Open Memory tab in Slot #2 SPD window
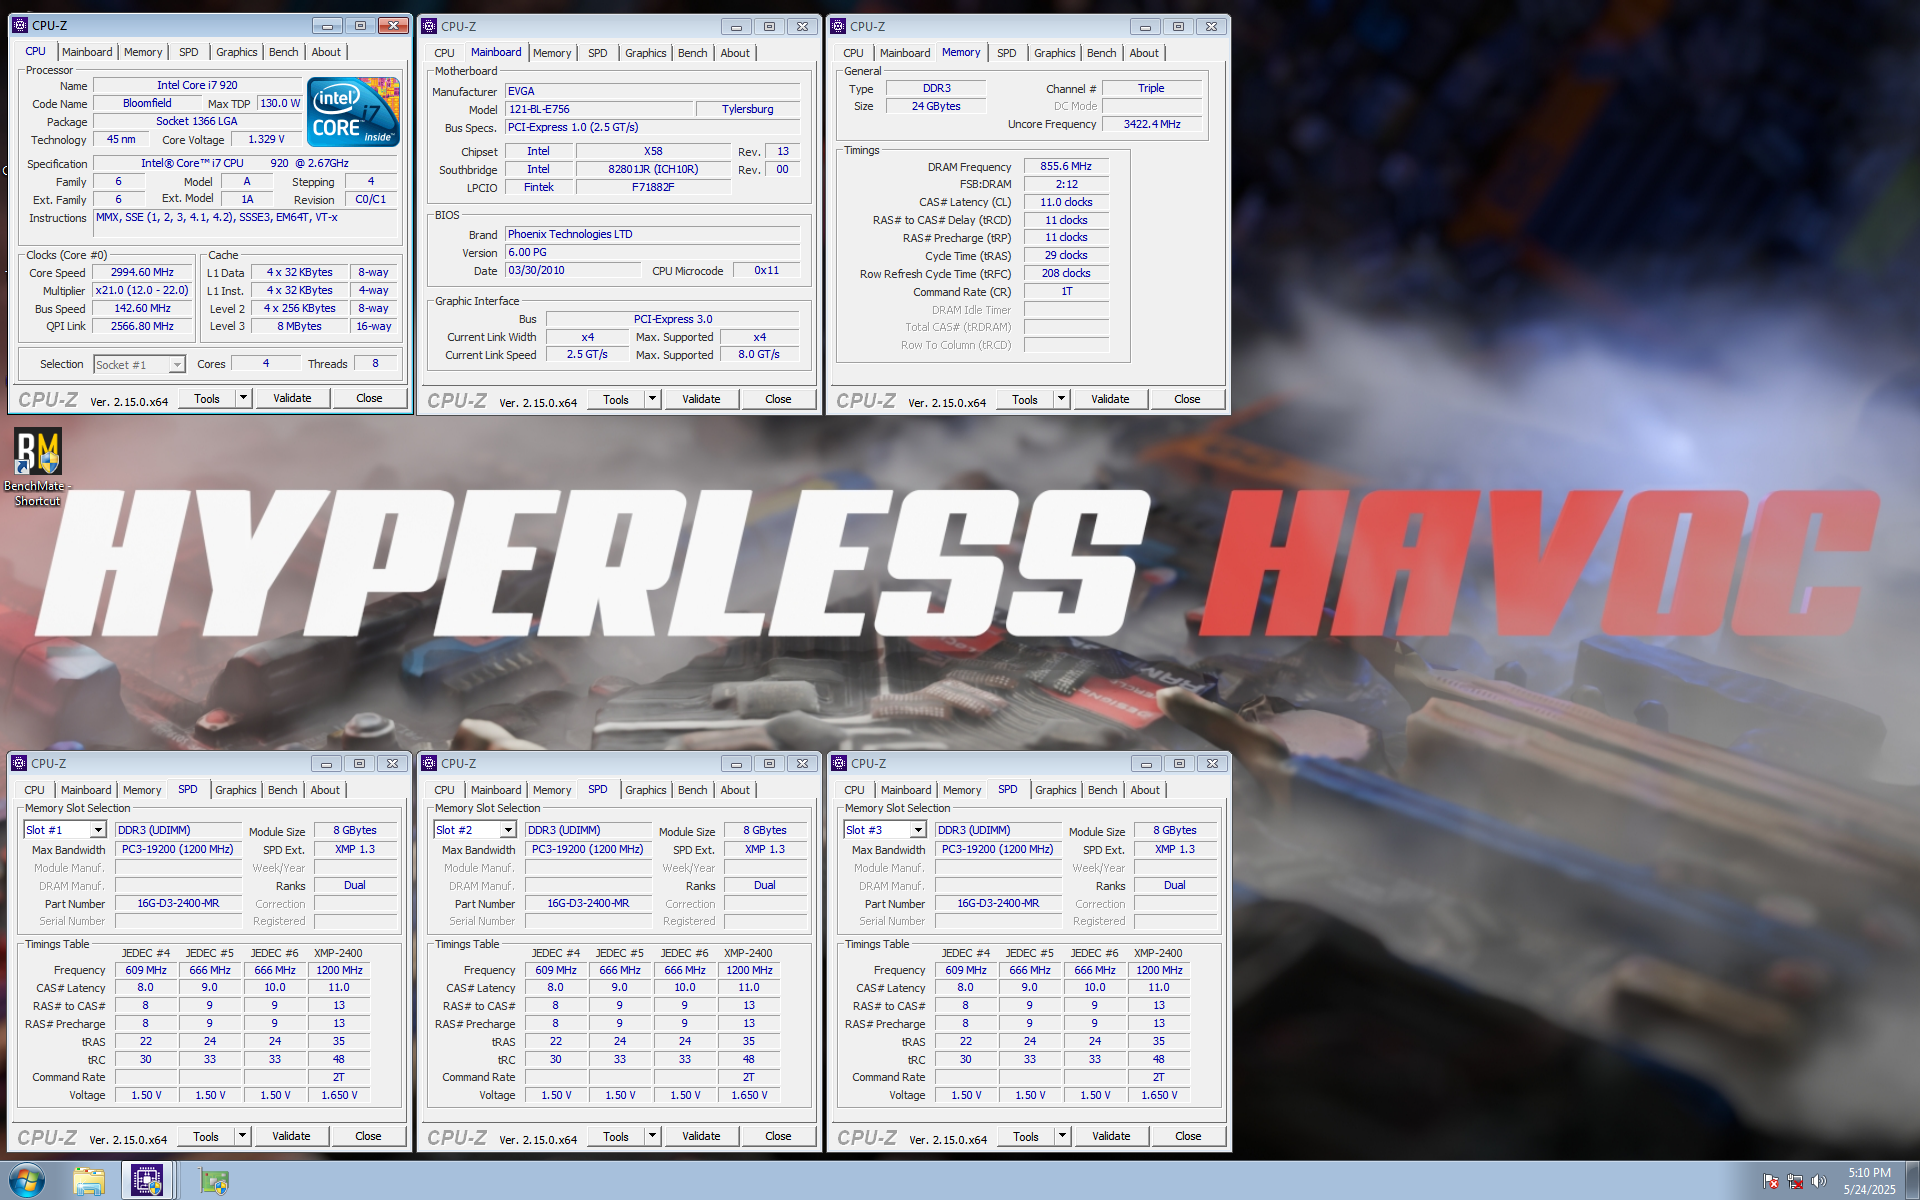This screenshot has width=1920, height=1200. click(x=552, y=790)
